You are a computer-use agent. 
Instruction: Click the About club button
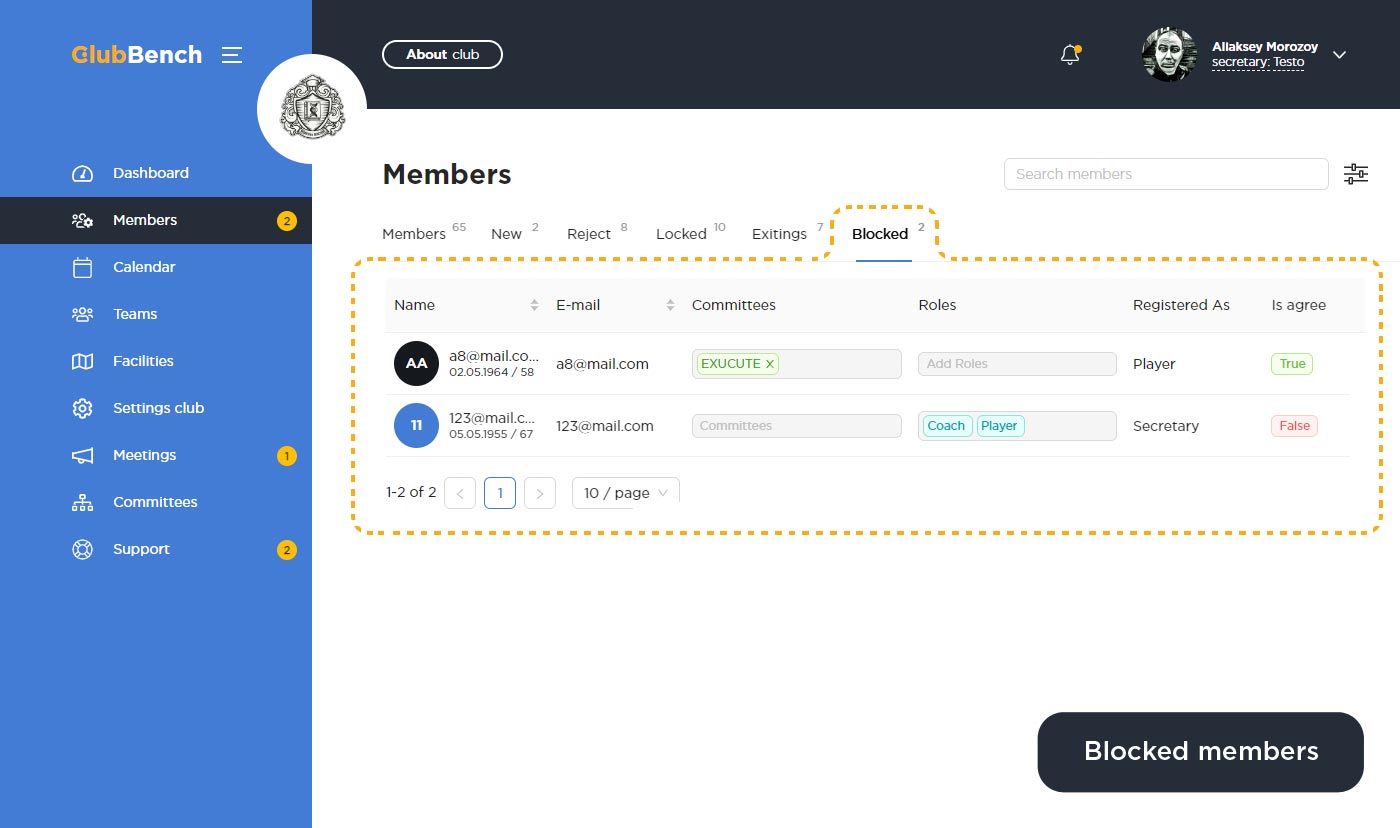click(442, 55)
